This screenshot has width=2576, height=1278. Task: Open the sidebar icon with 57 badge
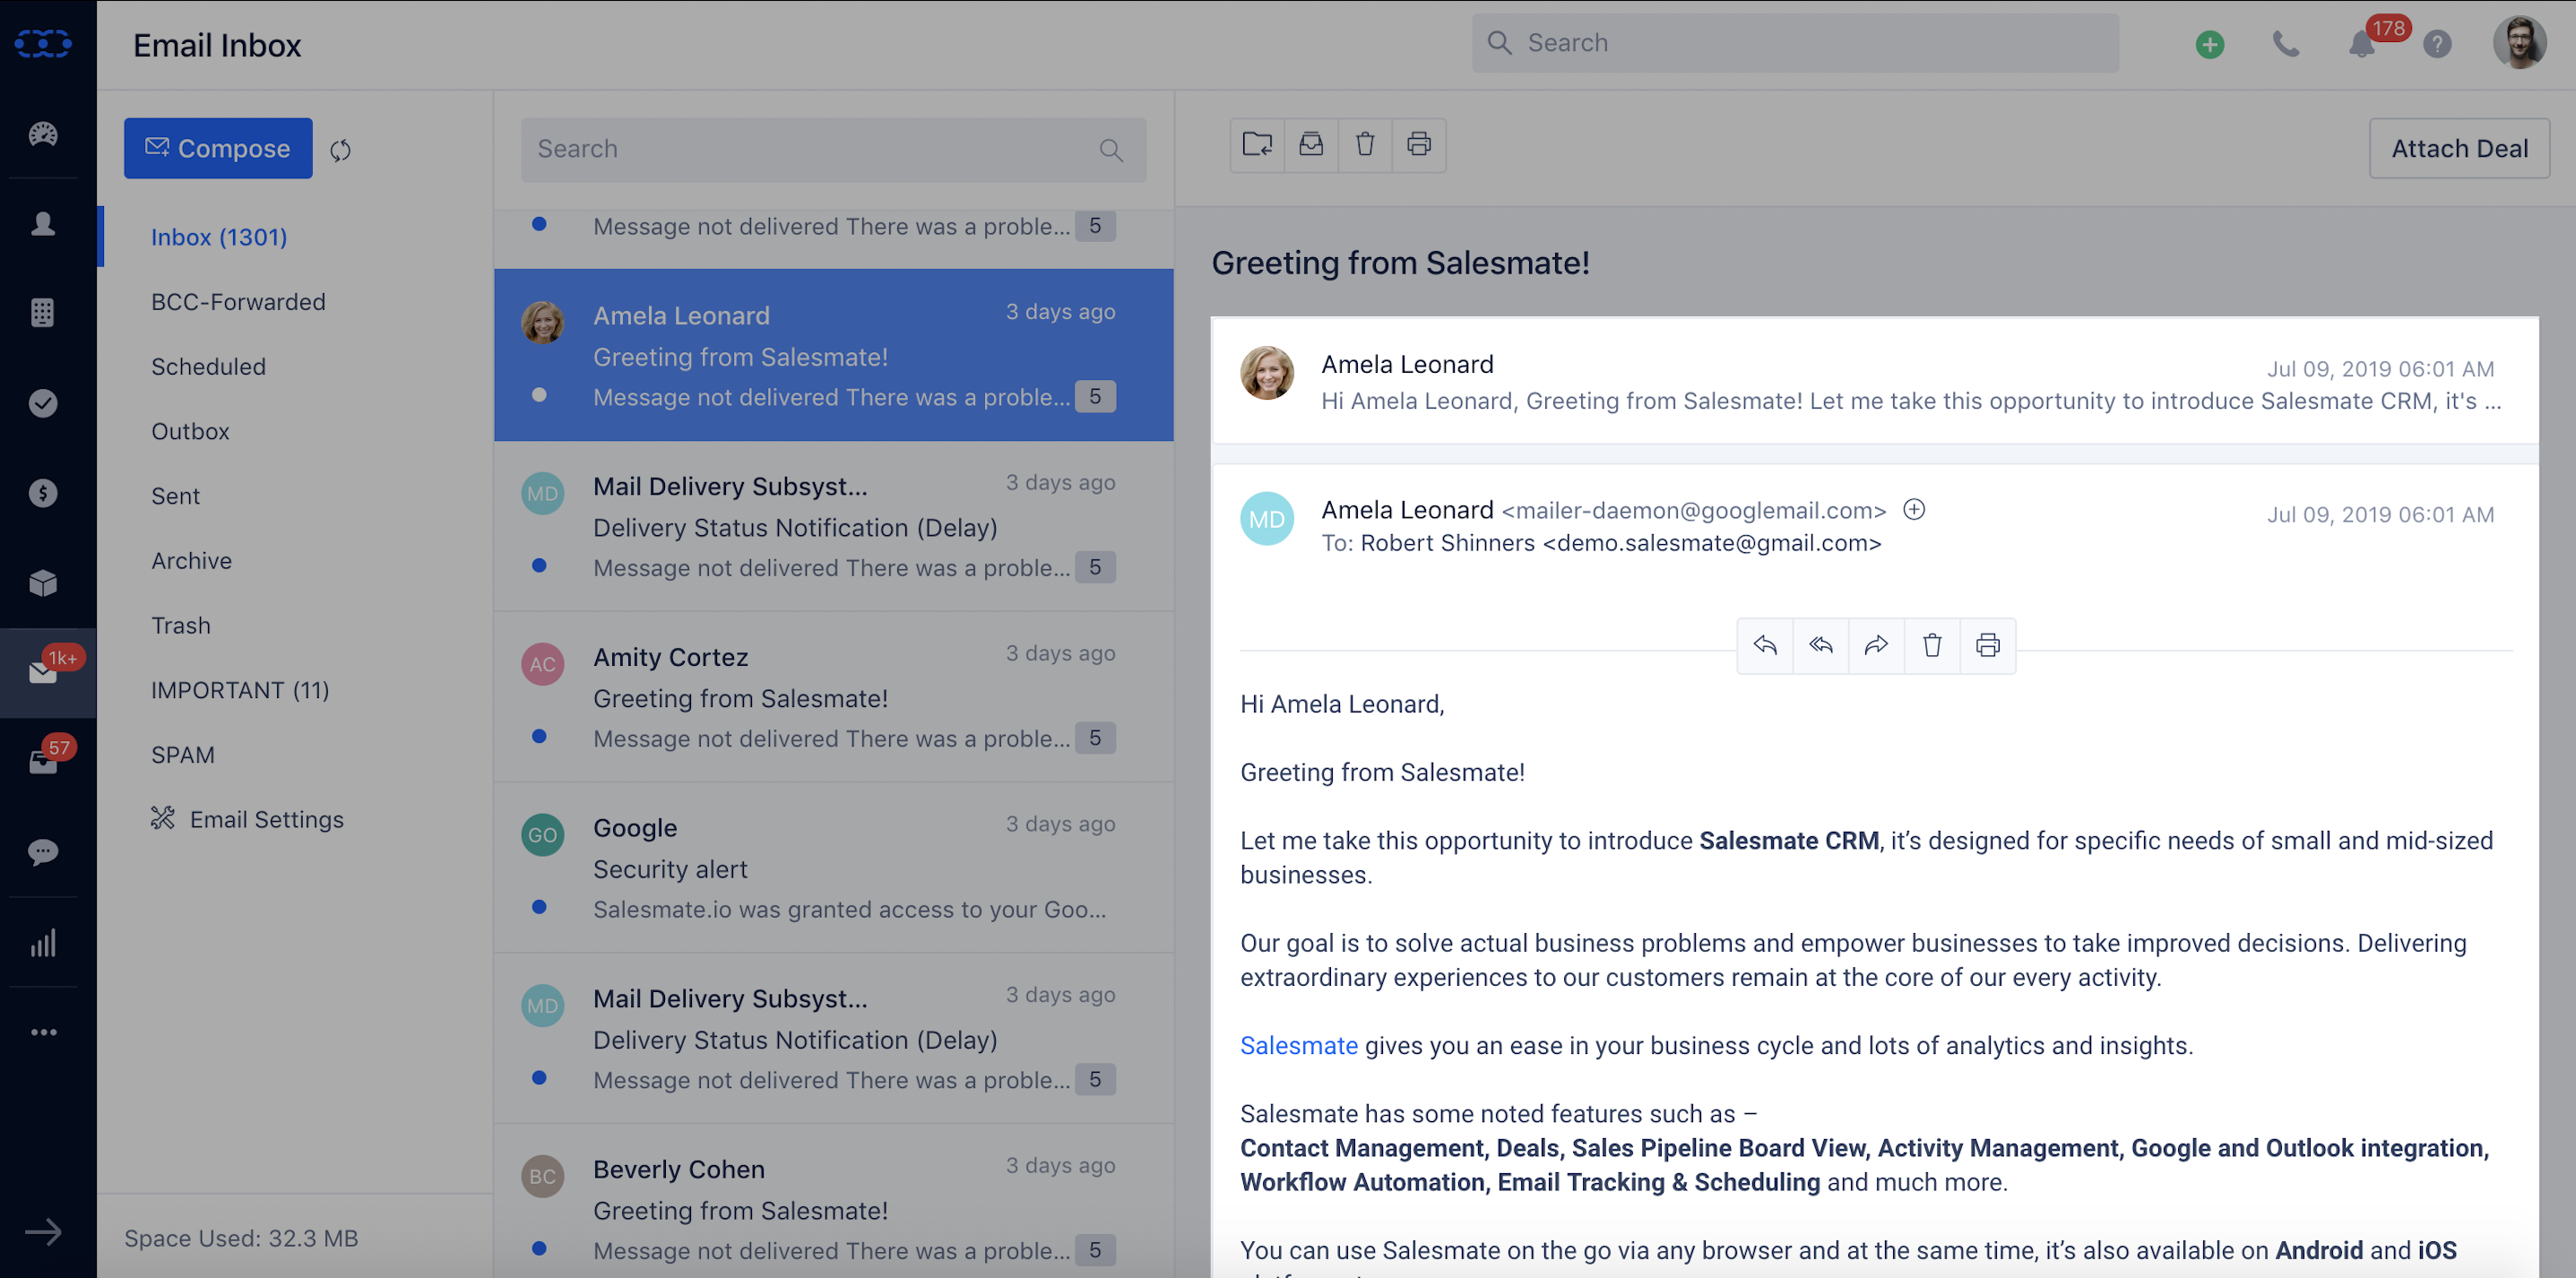[43, 762]
